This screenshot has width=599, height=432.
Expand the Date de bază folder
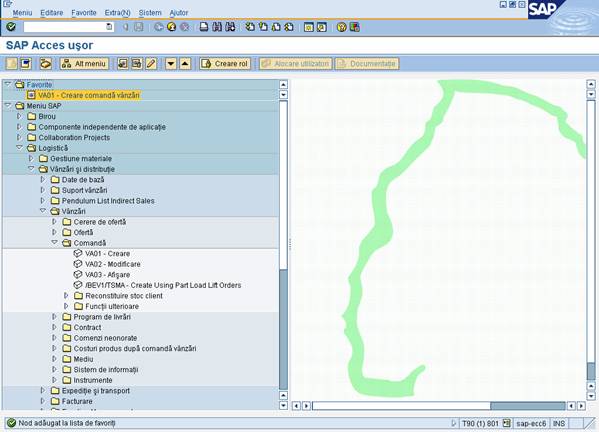pos(42,179)
